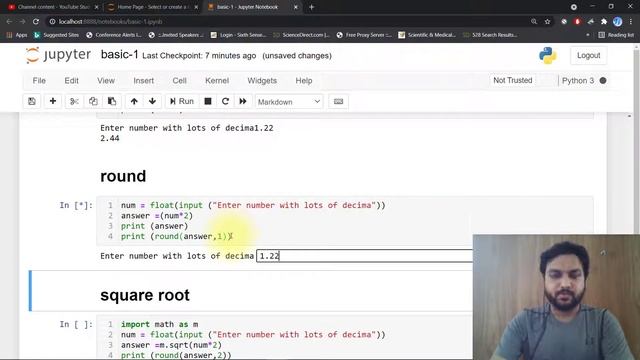Go forward in browser history
This screenshot has height=360, width=640.
tap(22, 21)
